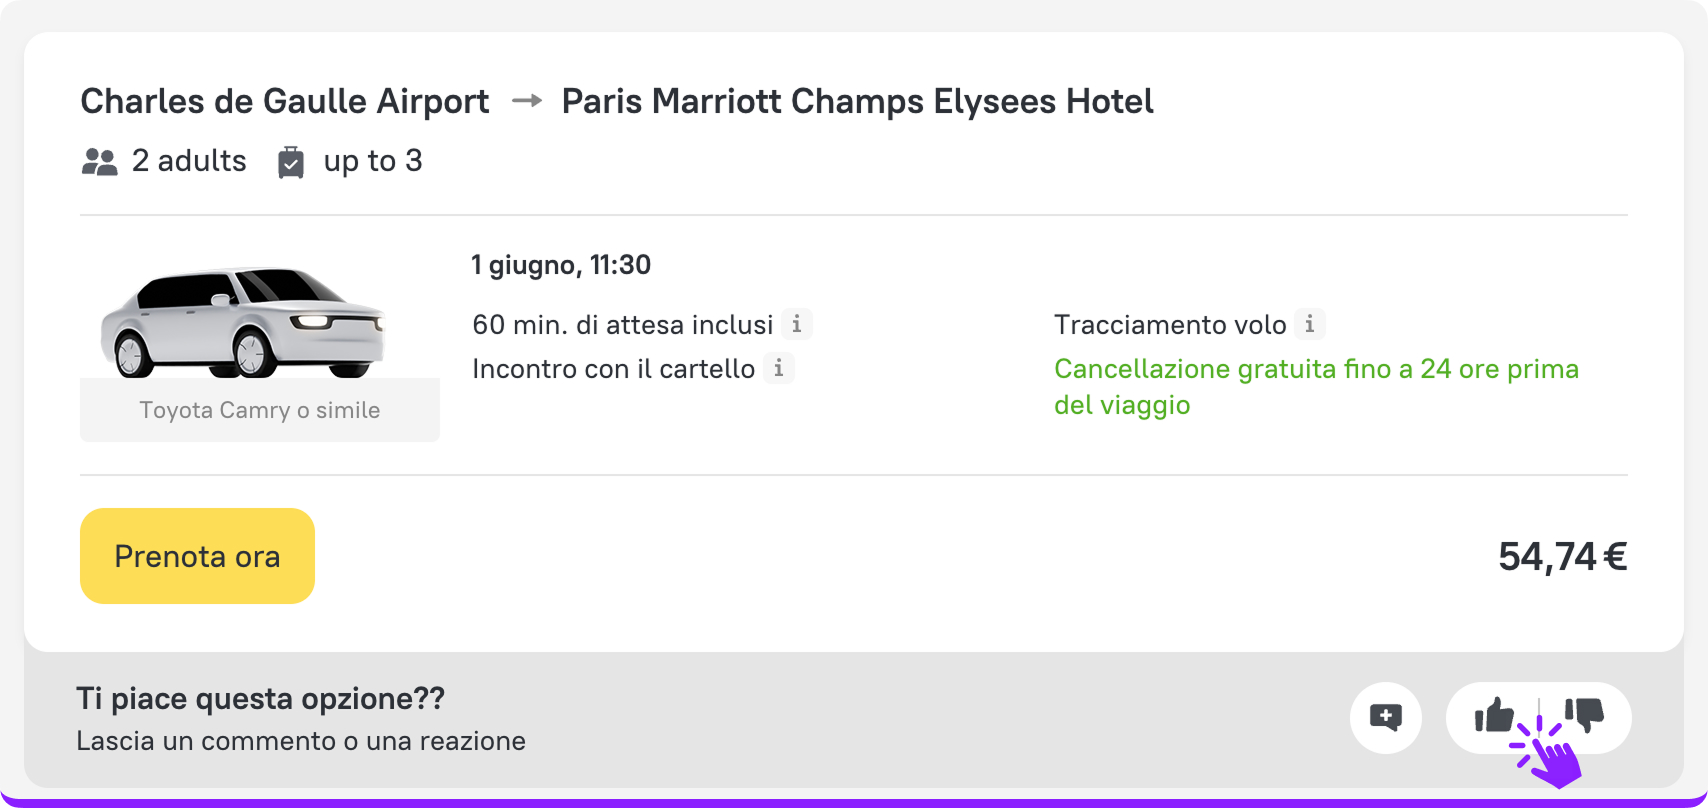
Task: Click the "1 giugno, 11:30" pickup date
Action: click(x=561, y=265)
